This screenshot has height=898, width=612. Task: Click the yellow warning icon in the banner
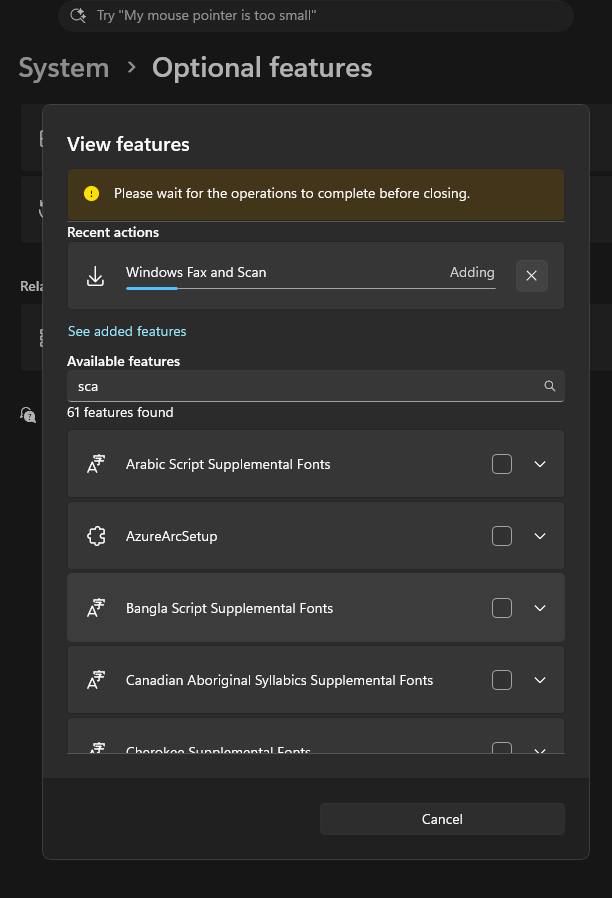[91, 194]
